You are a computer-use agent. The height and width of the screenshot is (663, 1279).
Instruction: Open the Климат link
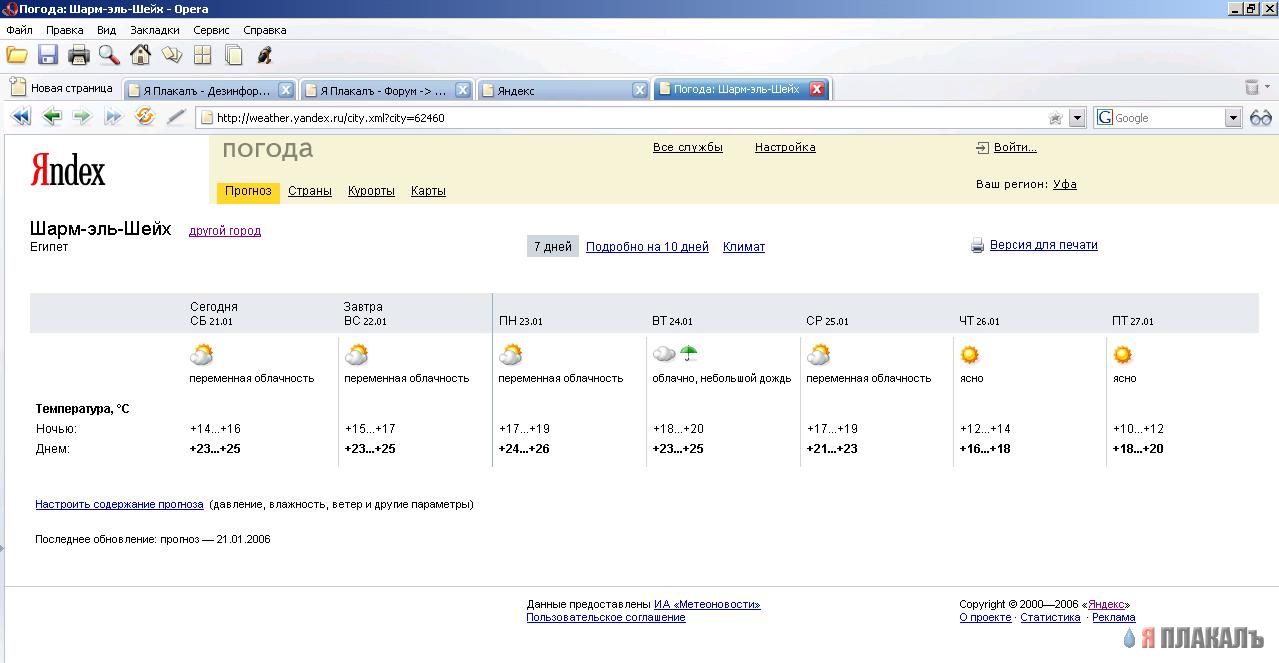tap(744, 247)
